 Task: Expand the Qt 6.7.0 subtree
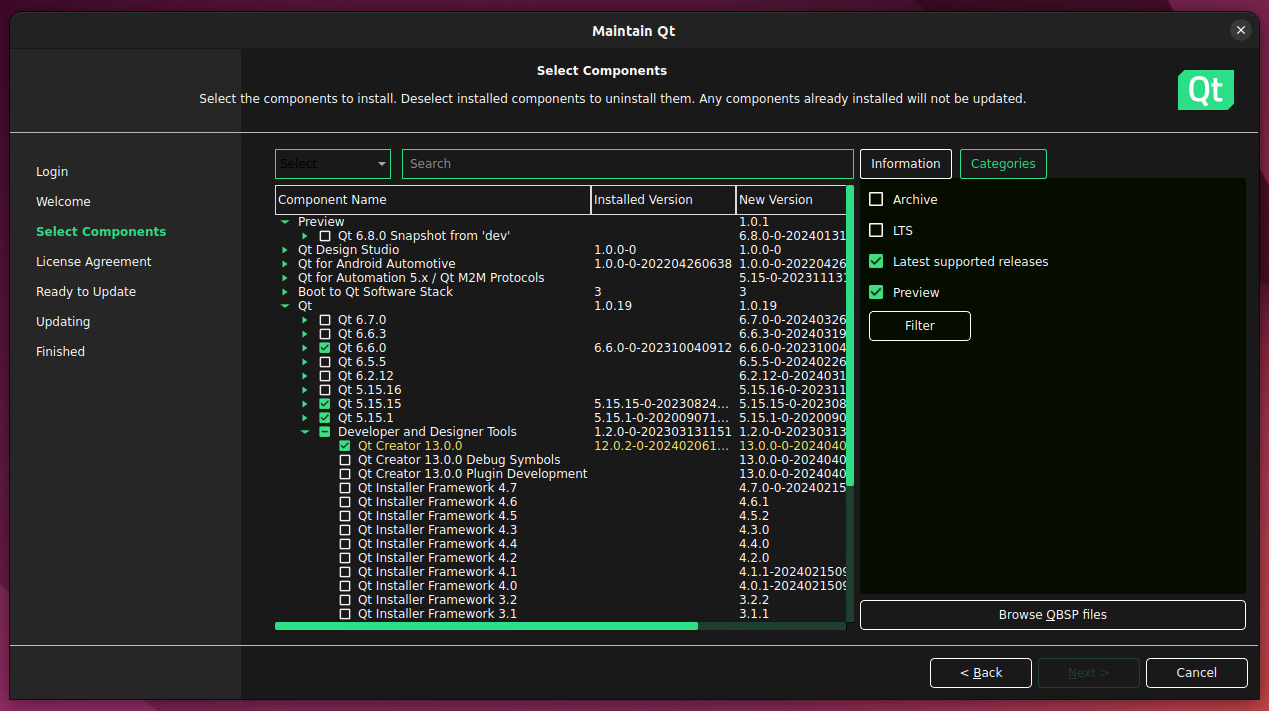click(305, 320)
